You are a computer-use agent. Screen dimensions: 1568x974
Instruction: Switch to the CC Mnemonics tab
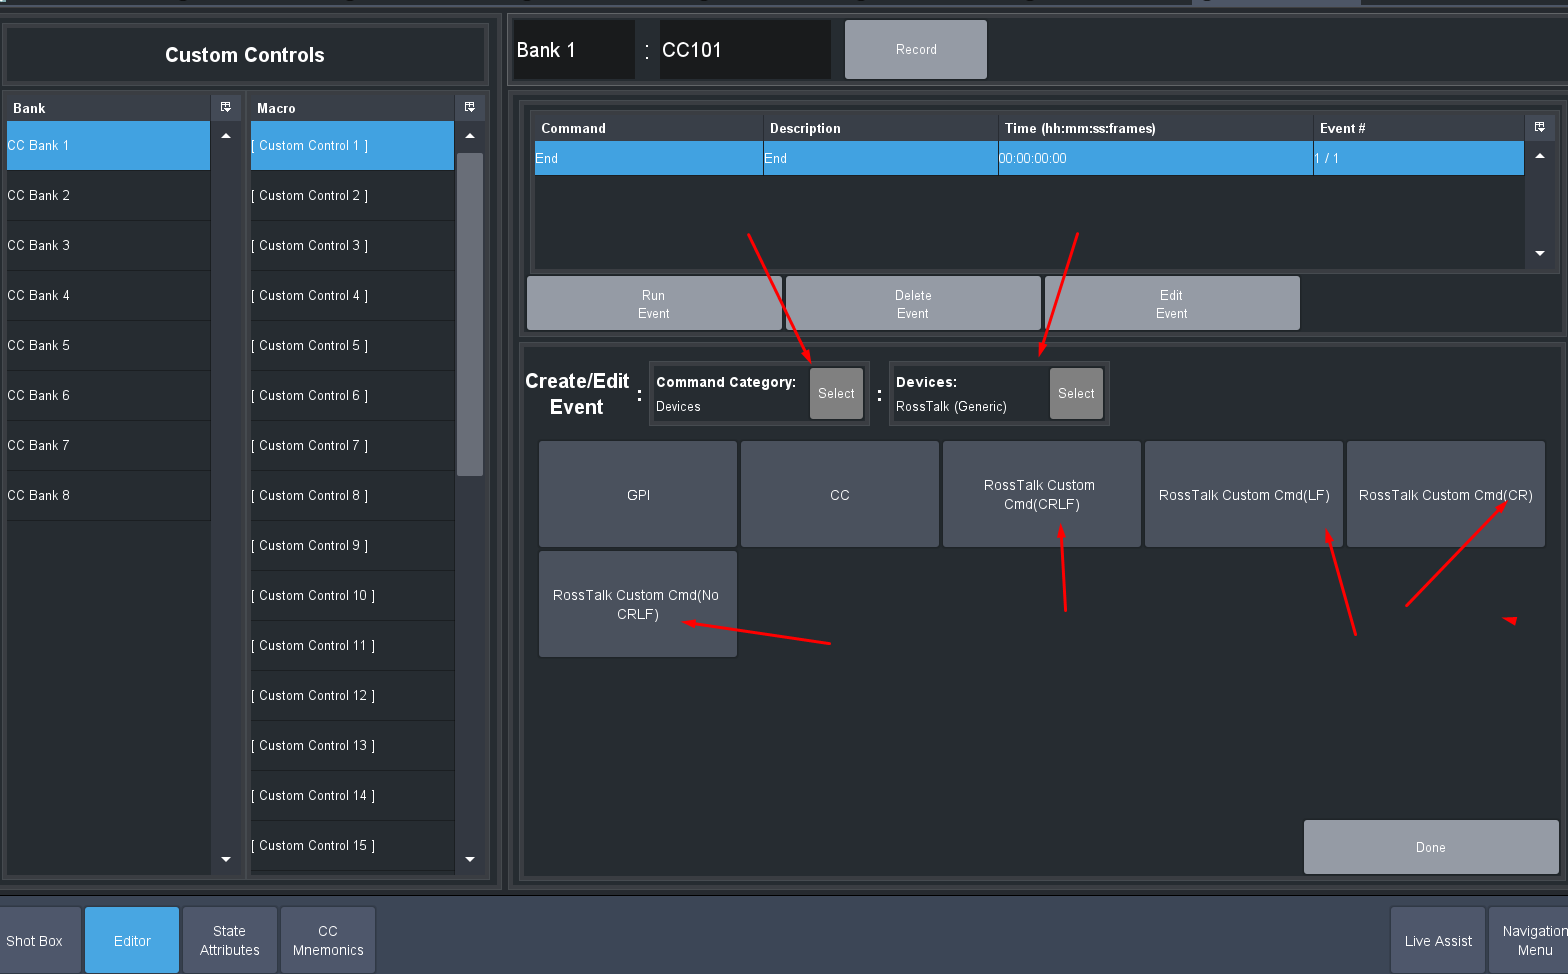[328, 941]
